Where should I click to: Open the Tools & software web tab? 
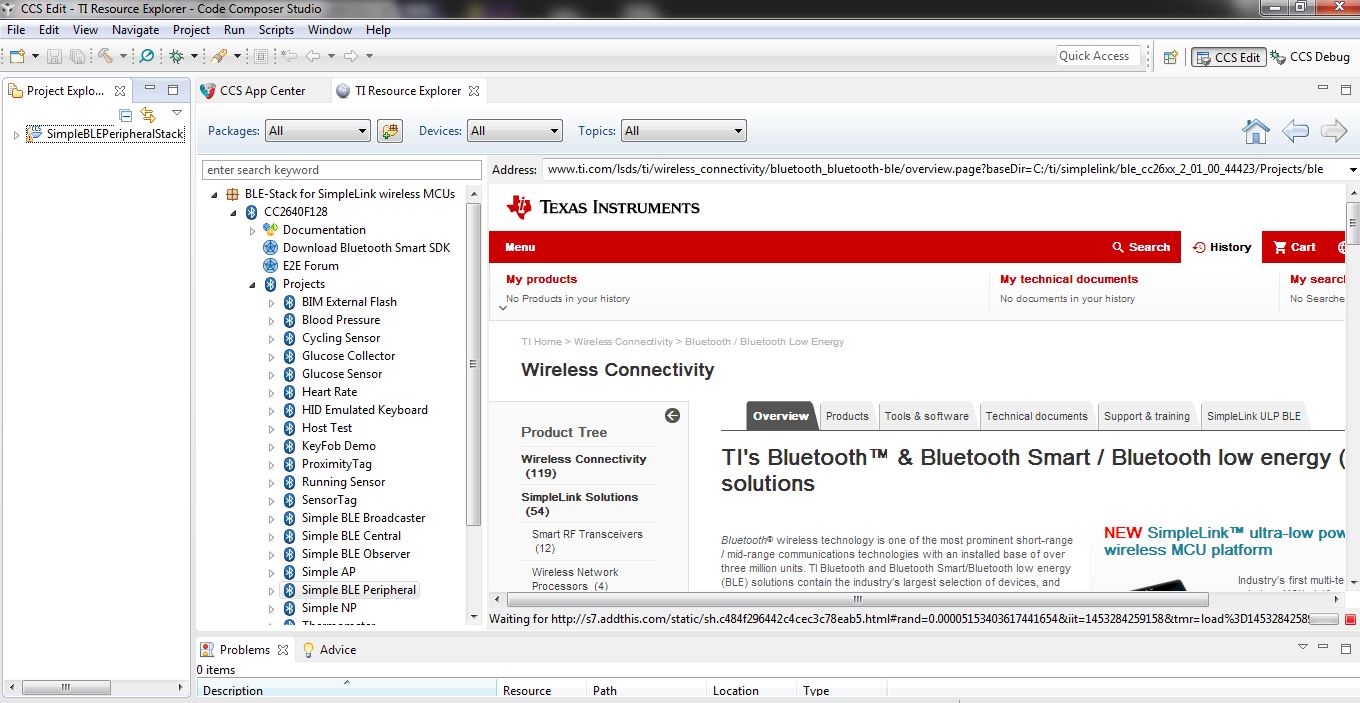[x=926, y=416]
